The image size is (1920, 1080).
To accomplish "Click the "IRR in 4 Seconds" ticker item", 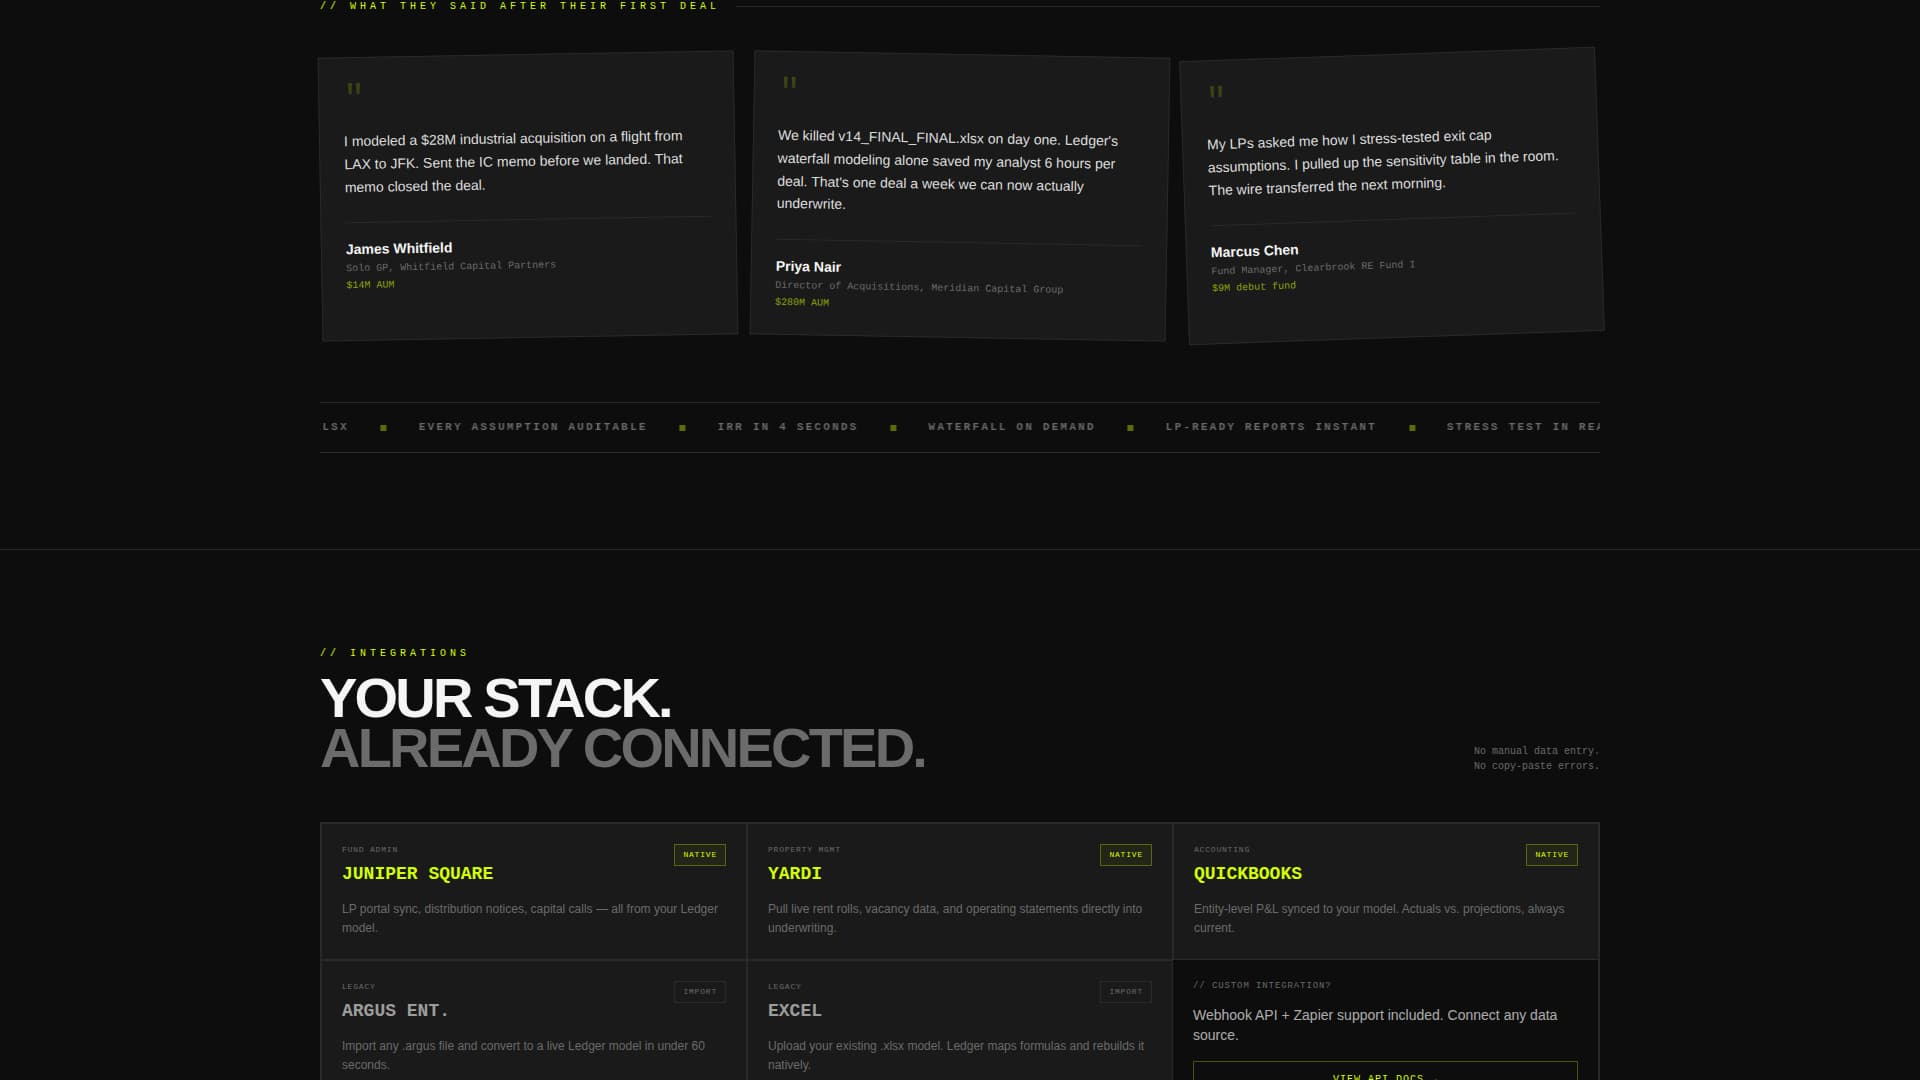I will click(787, 427).
